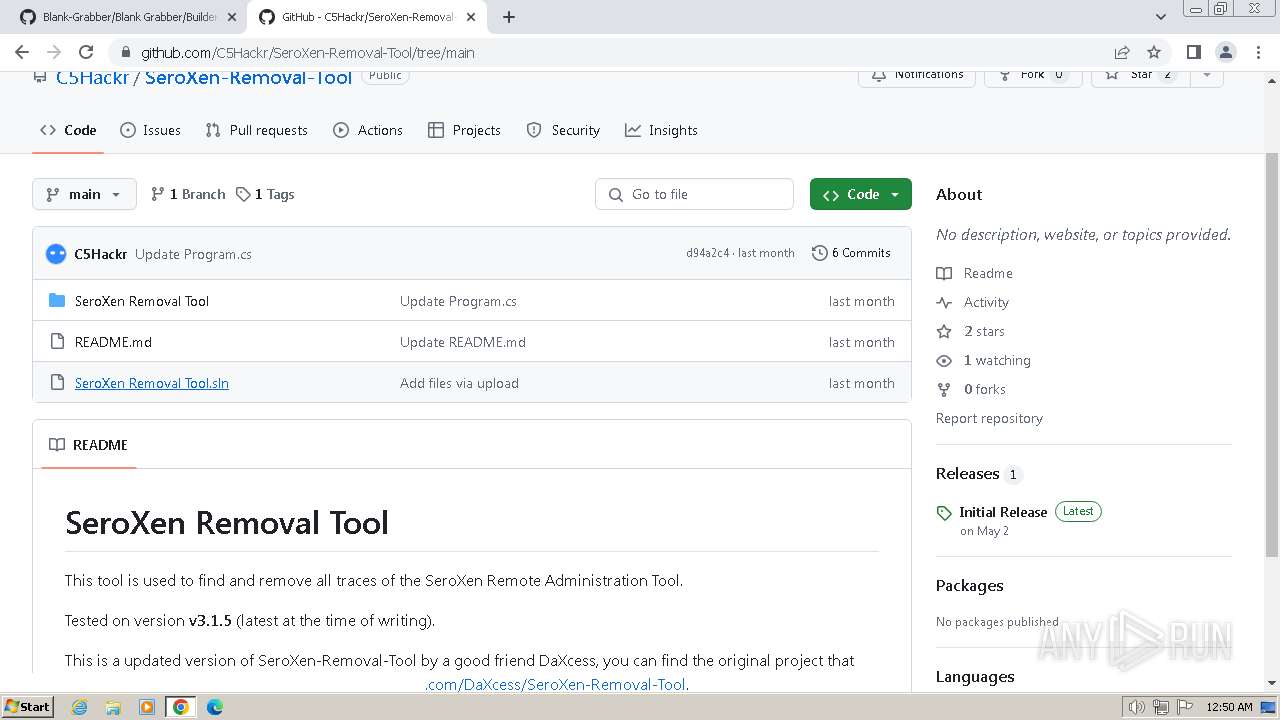This screenshot has height=720, width=1280.
Task: Select the README tab in file viewer
Action: (89, 445)
